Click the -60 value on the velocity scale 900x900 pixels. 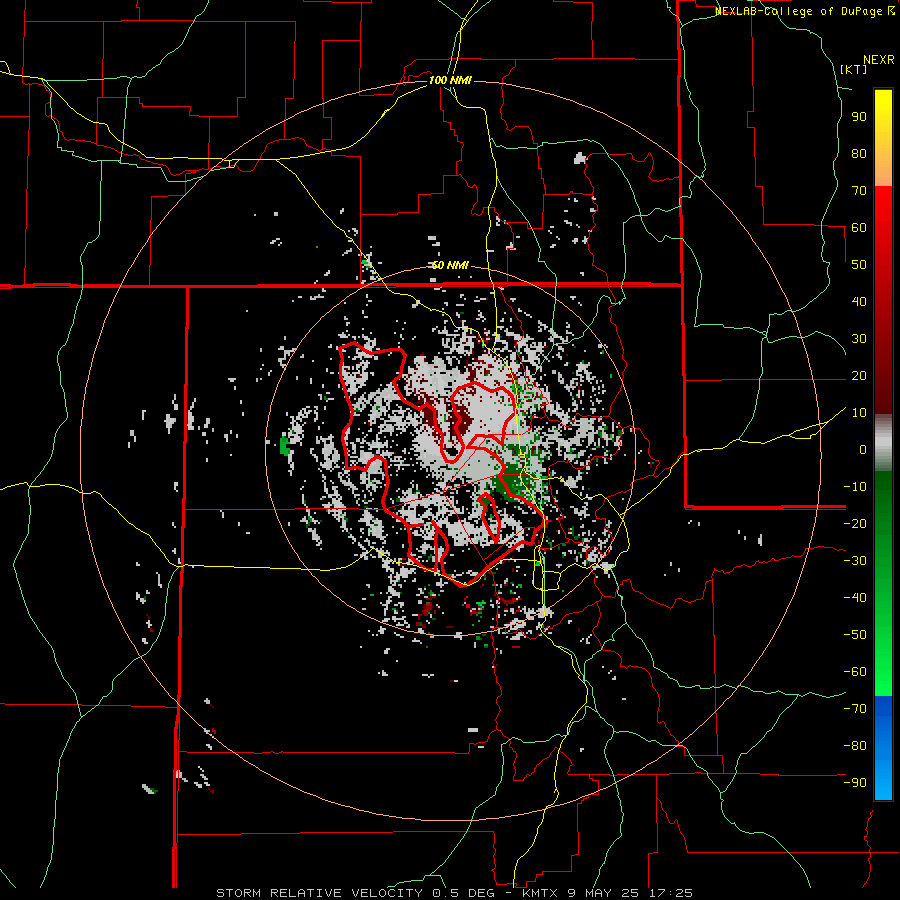coord(855,672)
